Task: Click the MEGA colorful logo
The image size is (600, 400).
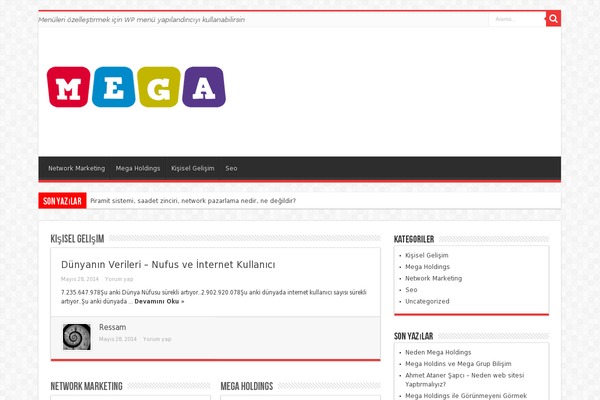Action: click(x=136, y=87)
